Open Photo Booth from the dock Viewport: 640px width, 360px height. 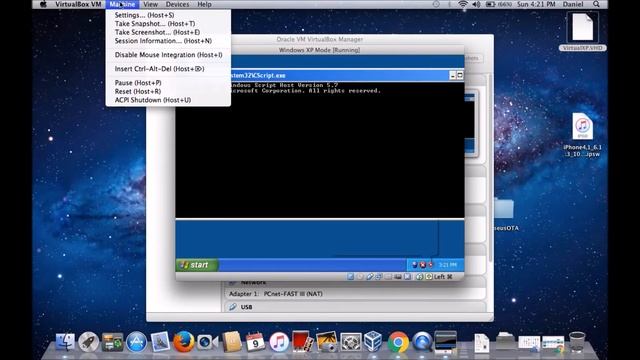pyautogui.click(x=302, y=342)
